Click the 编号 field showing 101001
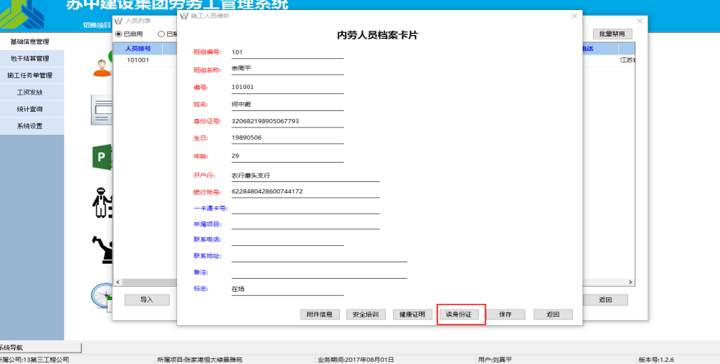Image resolution: width=720 pixels, height=364 pixels. [x=287, y=87]
